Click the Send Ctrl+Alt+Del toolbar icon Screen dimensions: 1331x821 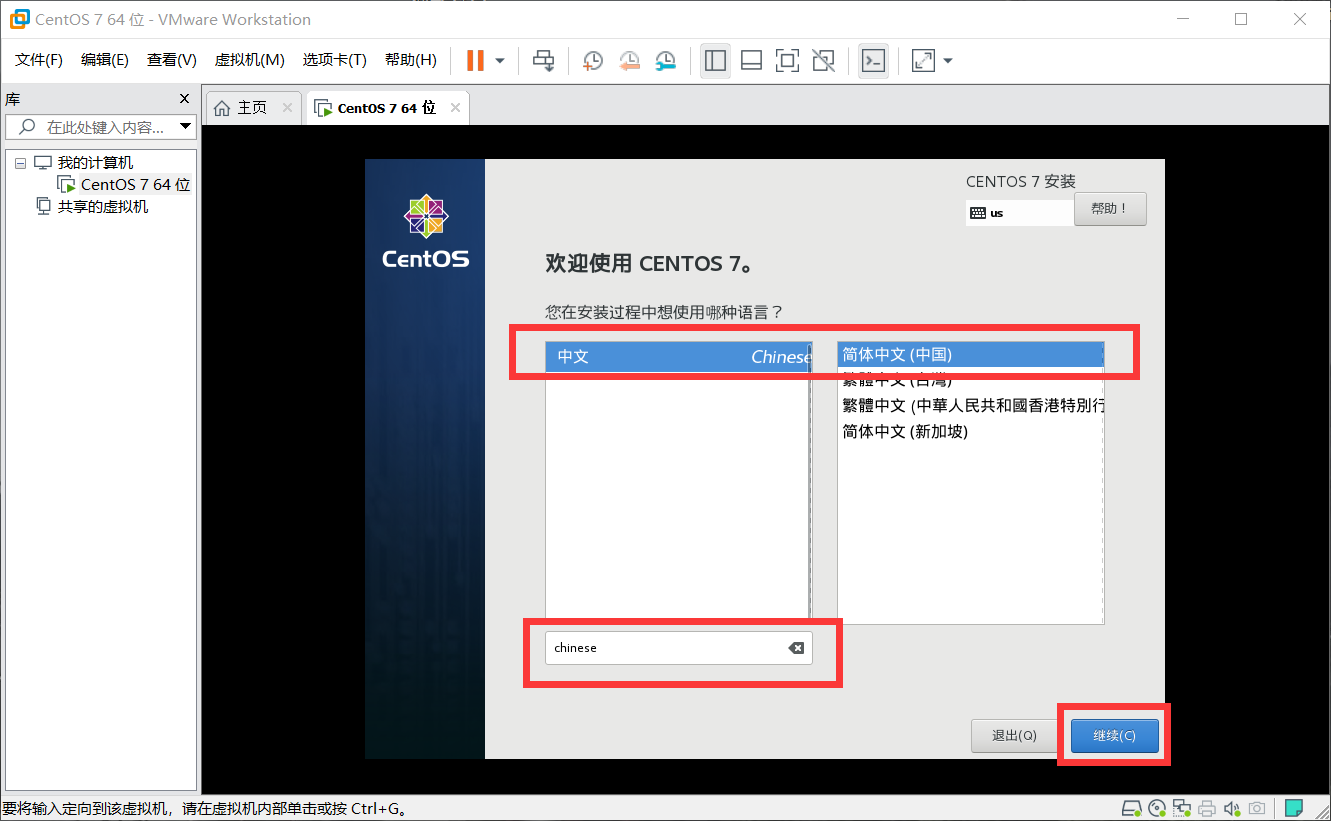(x=543, y=61)
